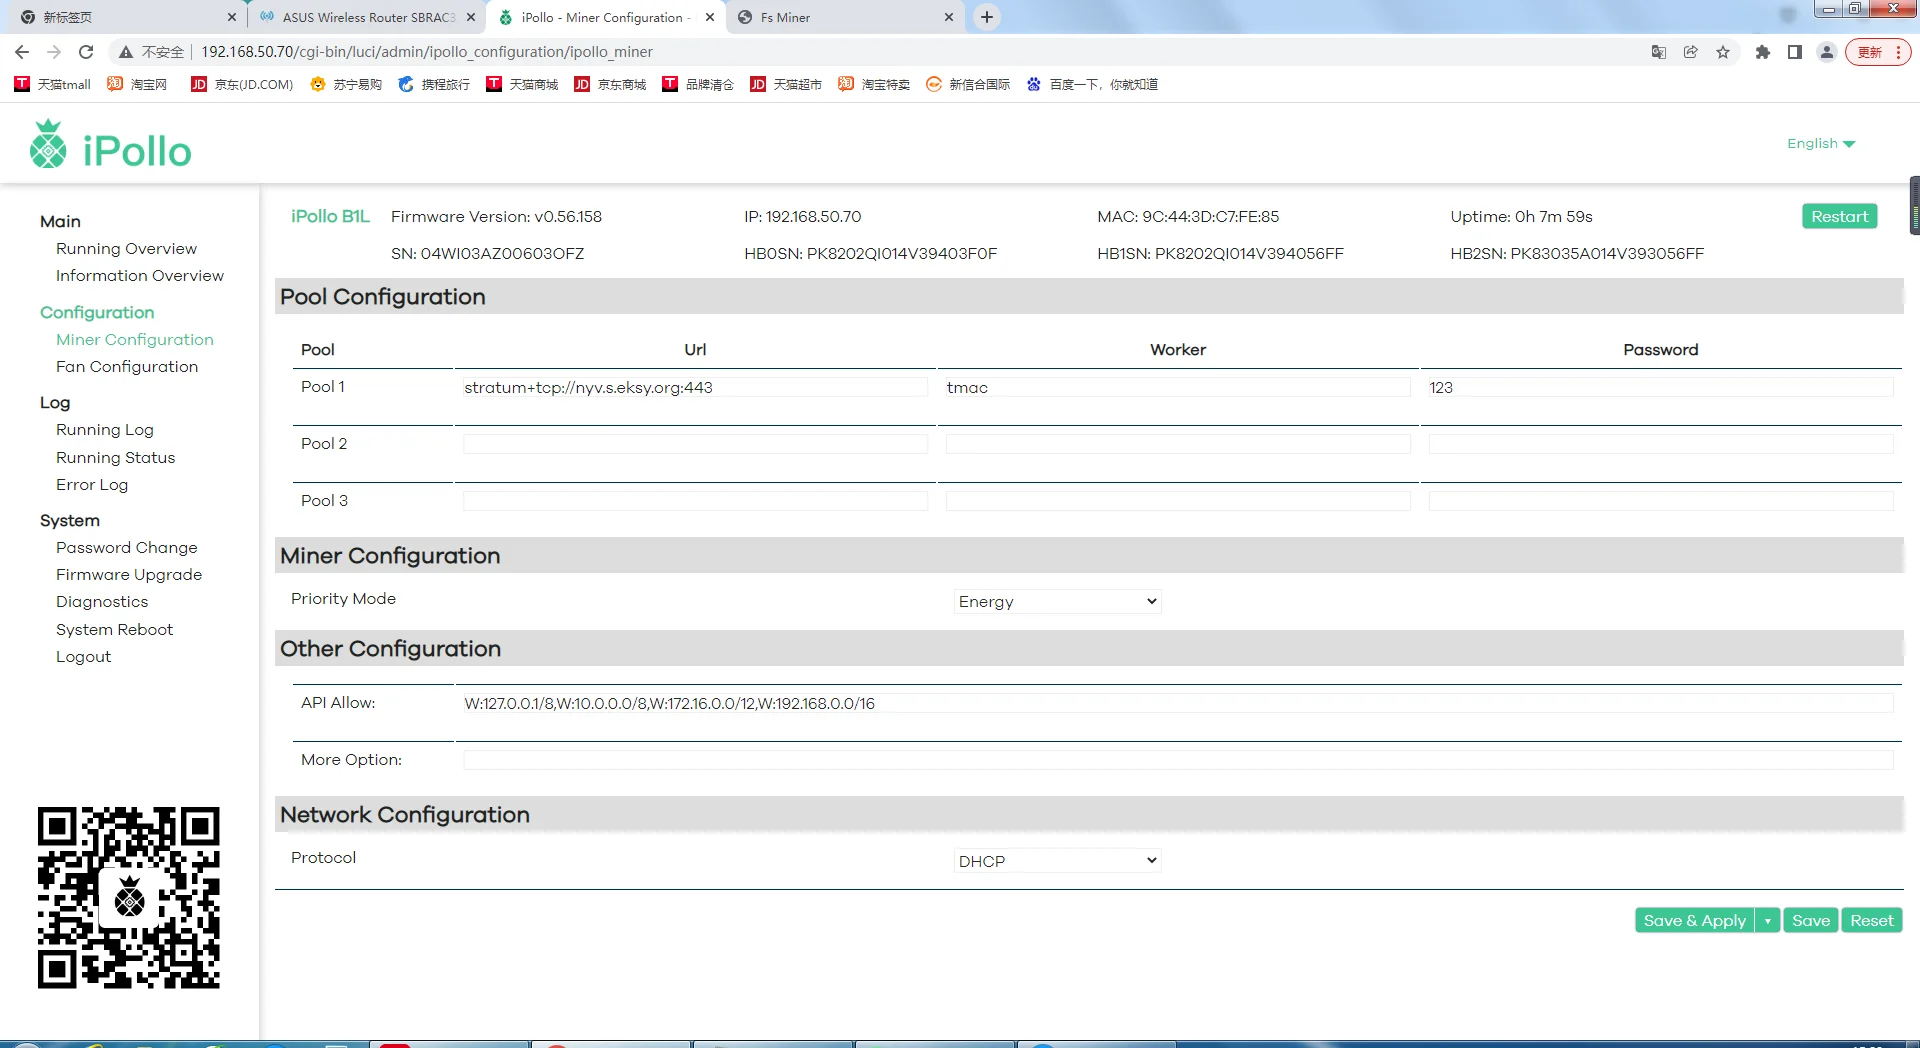Open the translate page icon
The height and width of the screenshot is (1048, 1920).
click(x=1659, y=52)
